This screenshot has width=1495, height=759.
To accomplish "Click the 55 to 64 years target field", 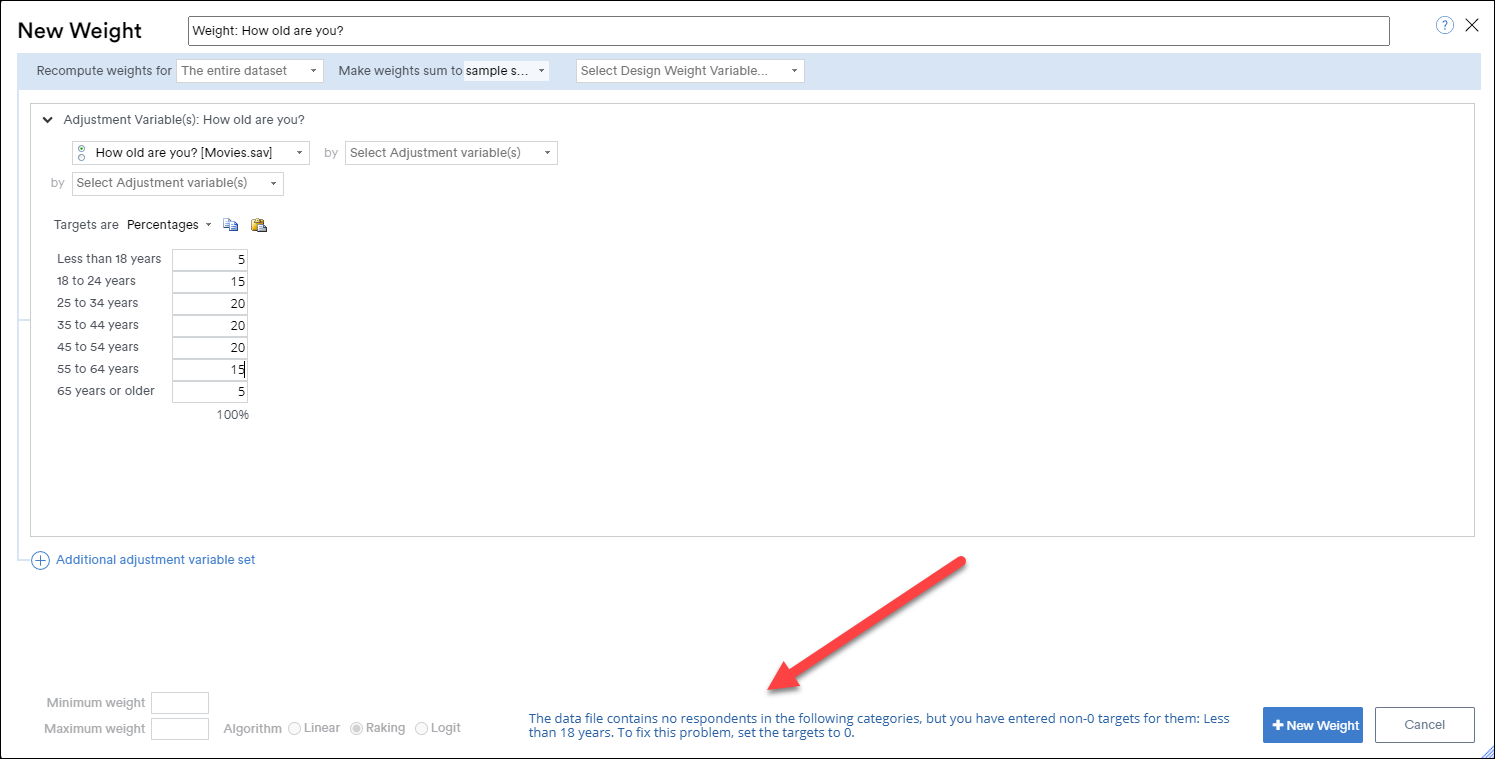I will click(210, 369).
